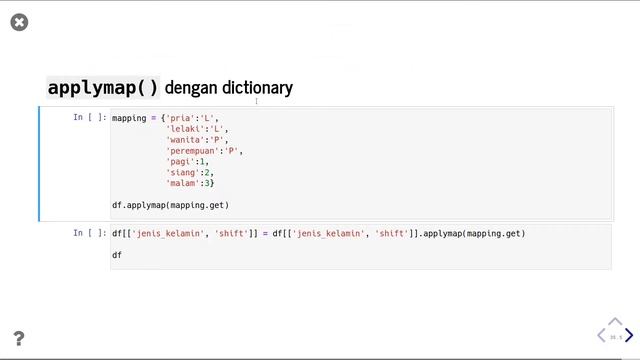Select the first cell's In [ ] prompt
The image size is (640, 360).
90,118
